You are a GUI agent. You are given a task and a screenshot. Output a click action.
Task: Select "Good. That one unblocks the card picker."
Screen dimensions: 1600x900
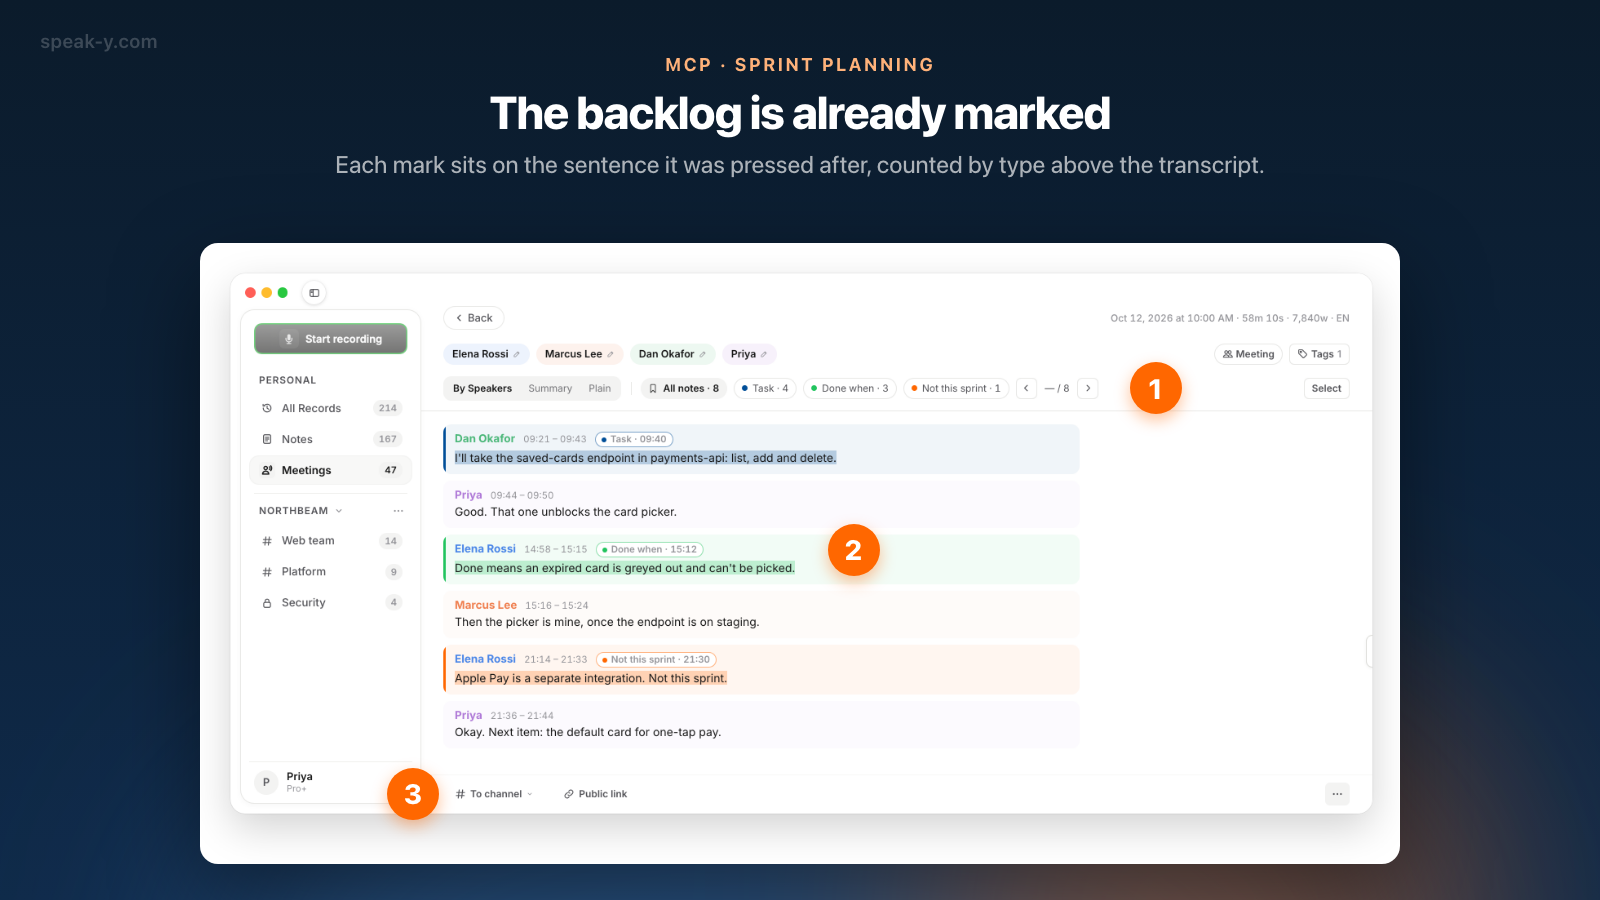pyautogui.click(x=566, y=512)
